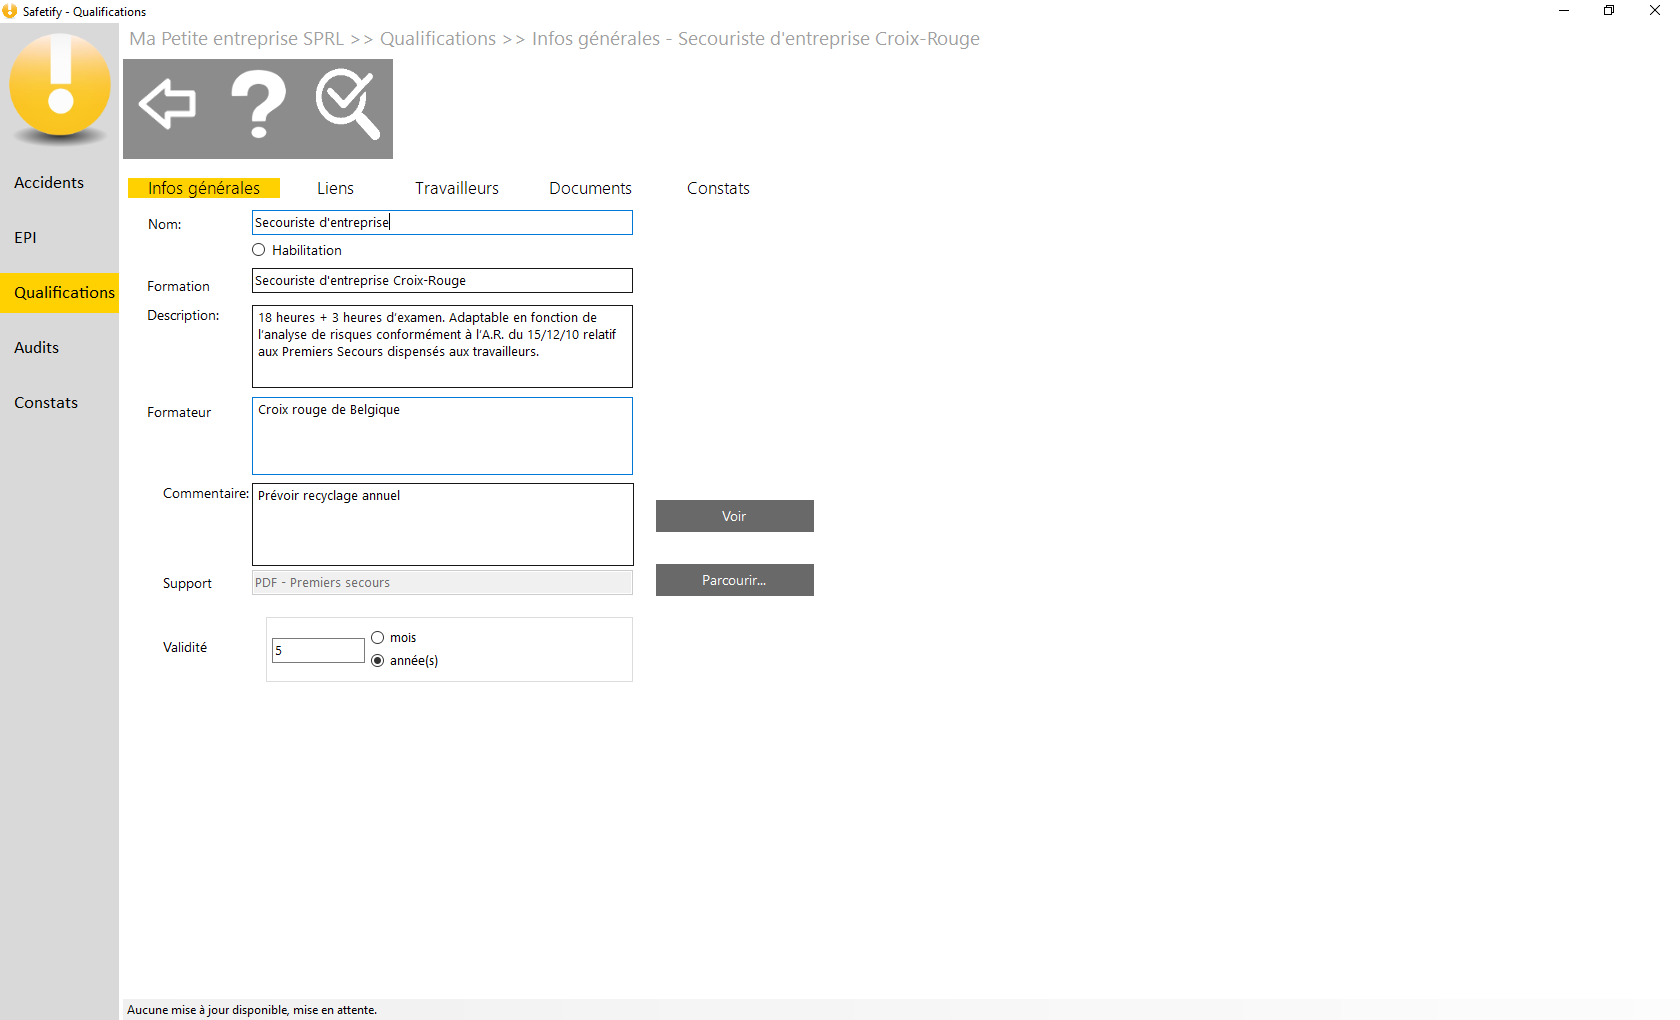Click the 'Validité' label

point(185,647)
